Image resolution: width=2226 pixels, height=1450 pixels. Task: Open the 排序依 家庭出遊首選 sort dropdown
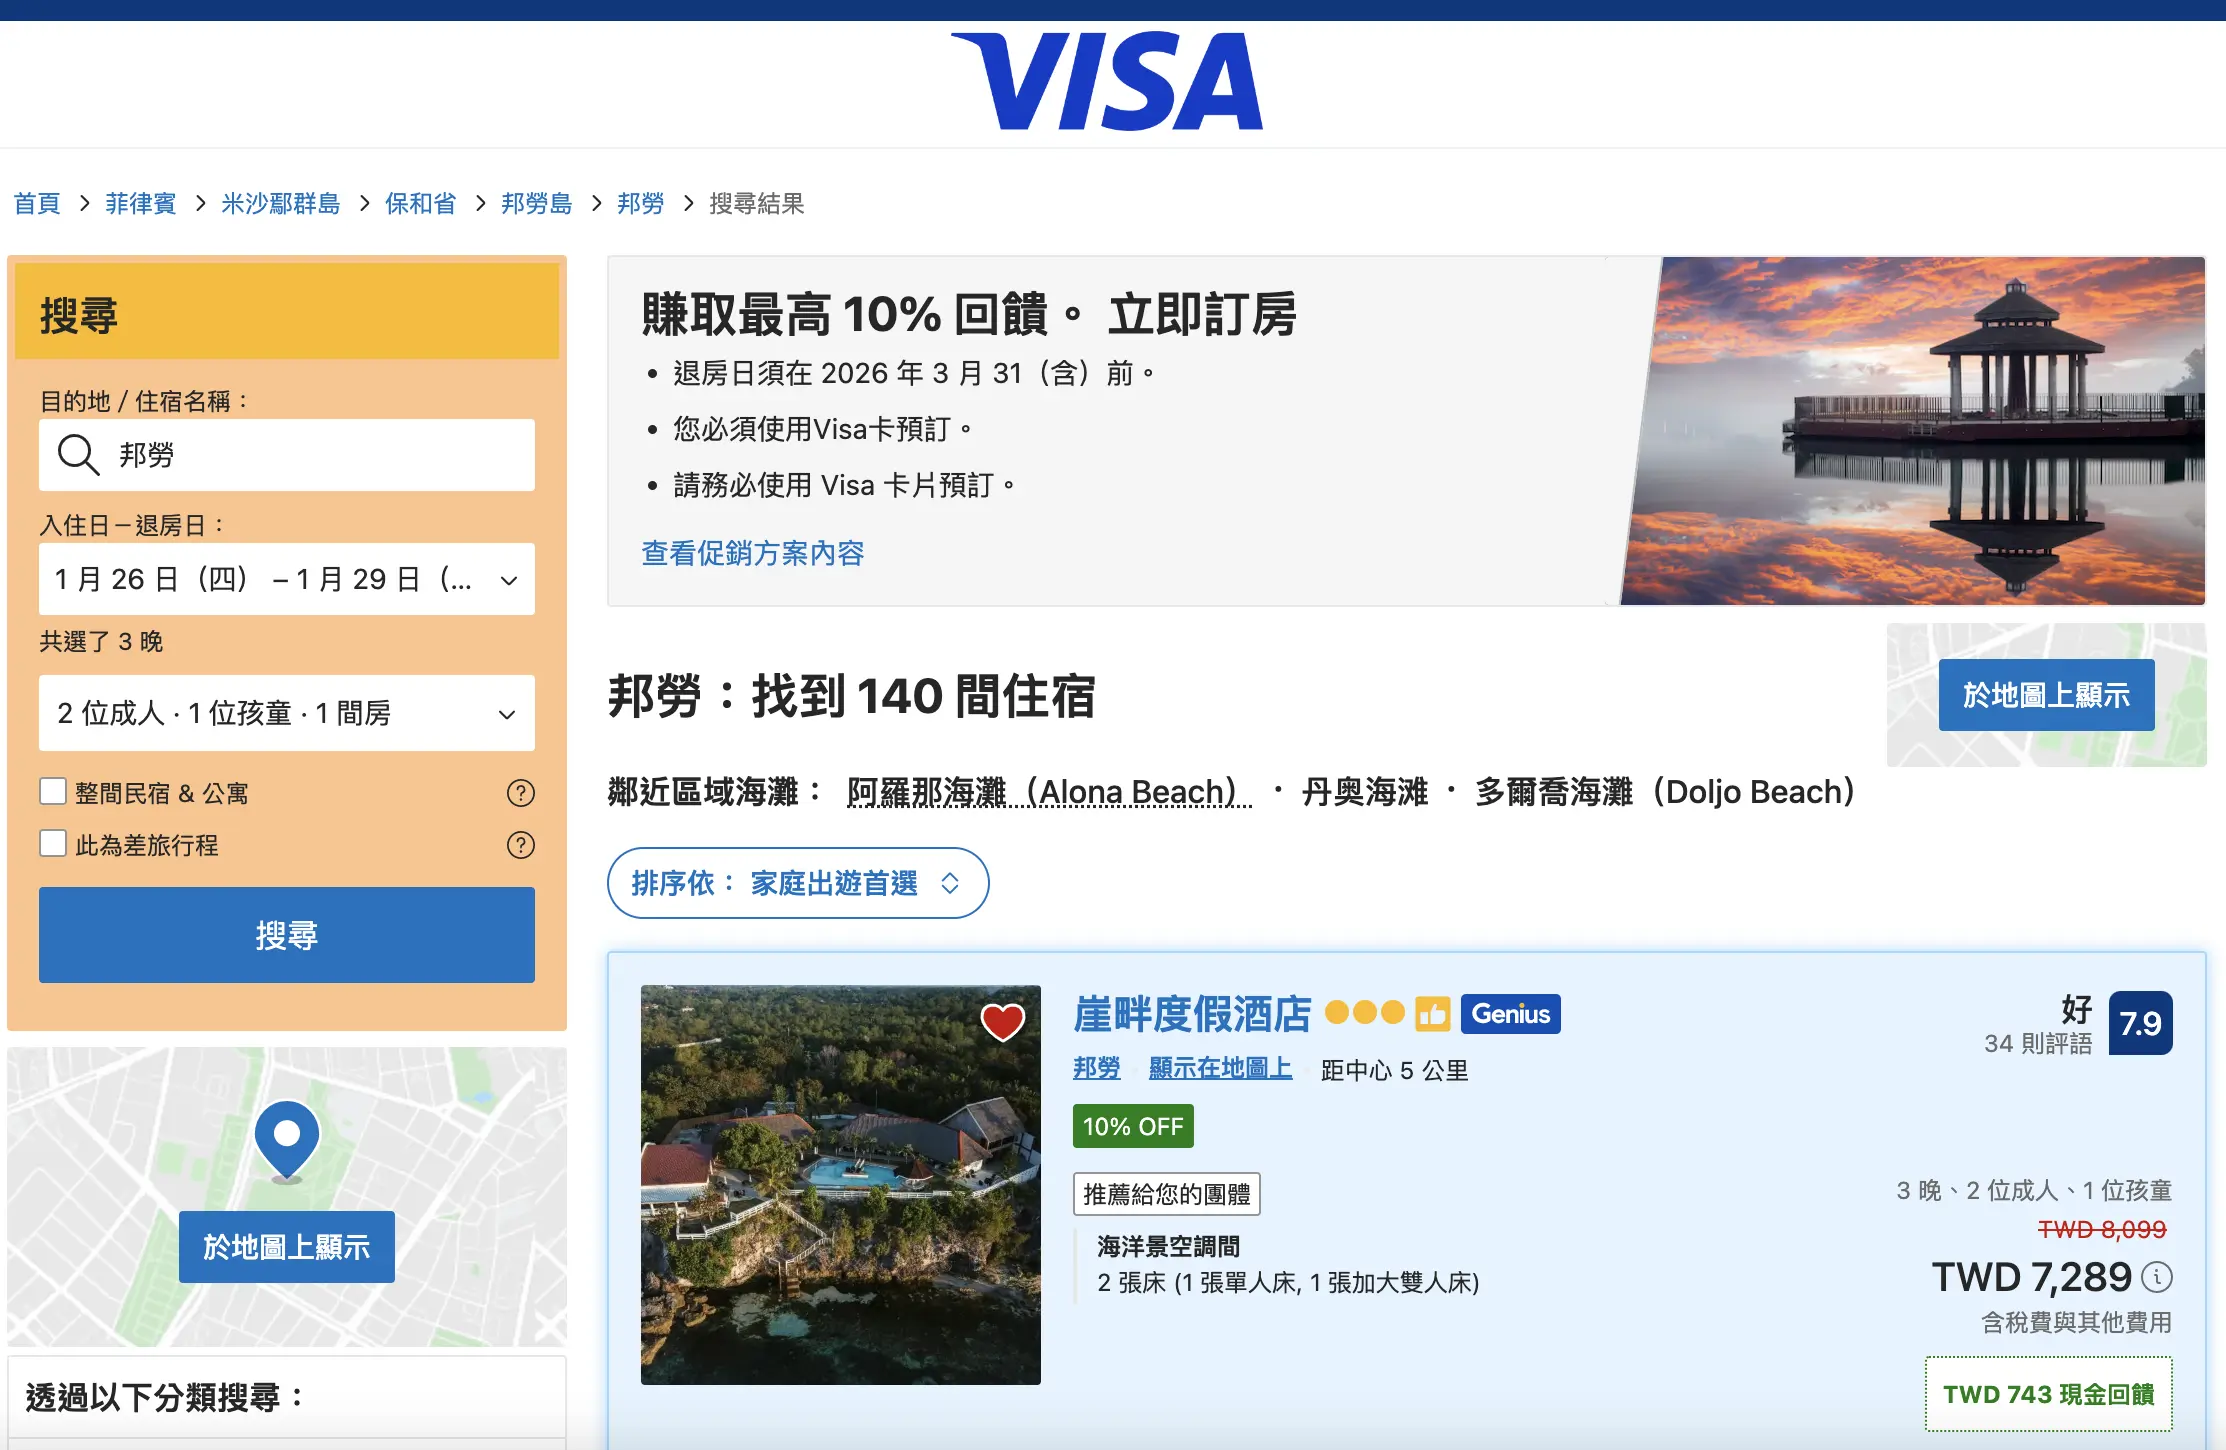[x=797, y=883]
